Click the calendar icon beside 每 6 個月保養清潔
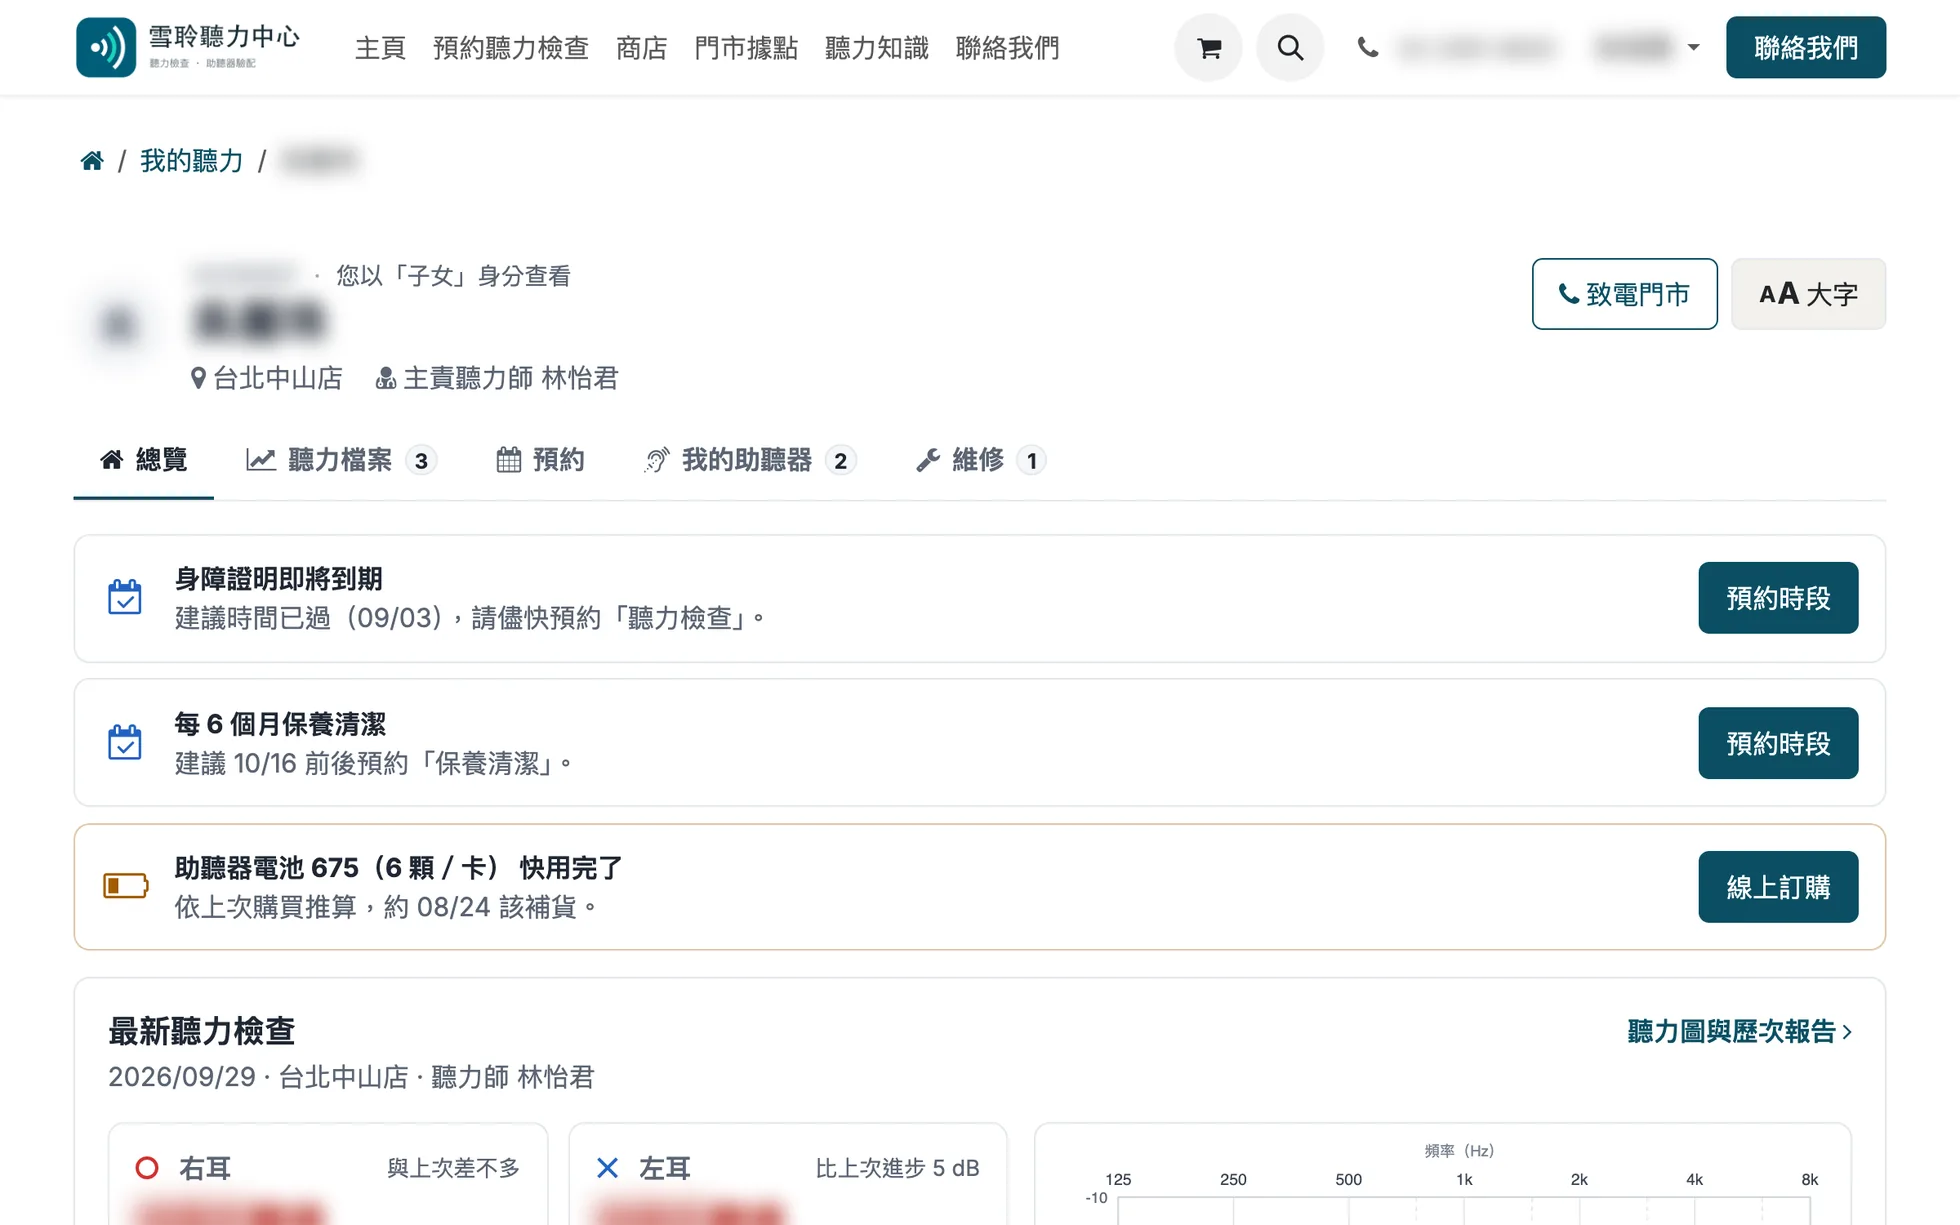The height and width of the screenshot is (1225, 1960). [125, 743]
